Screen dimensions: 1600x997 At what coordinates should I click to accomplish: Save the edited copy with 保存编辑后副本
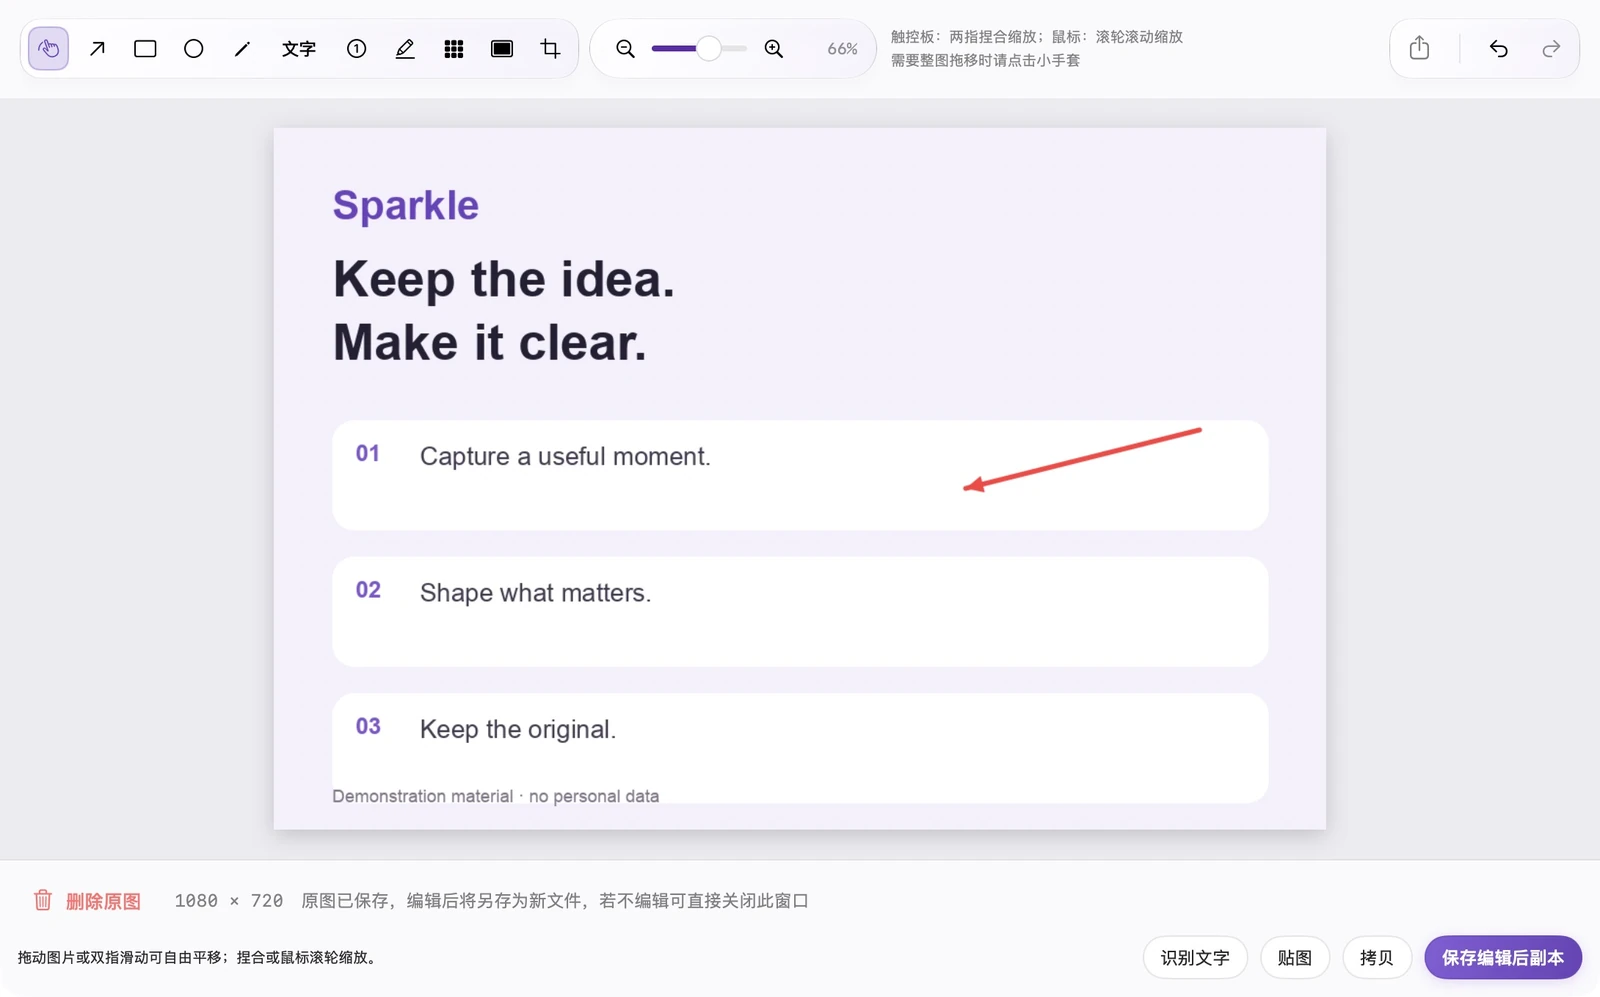pos(1503,958)
